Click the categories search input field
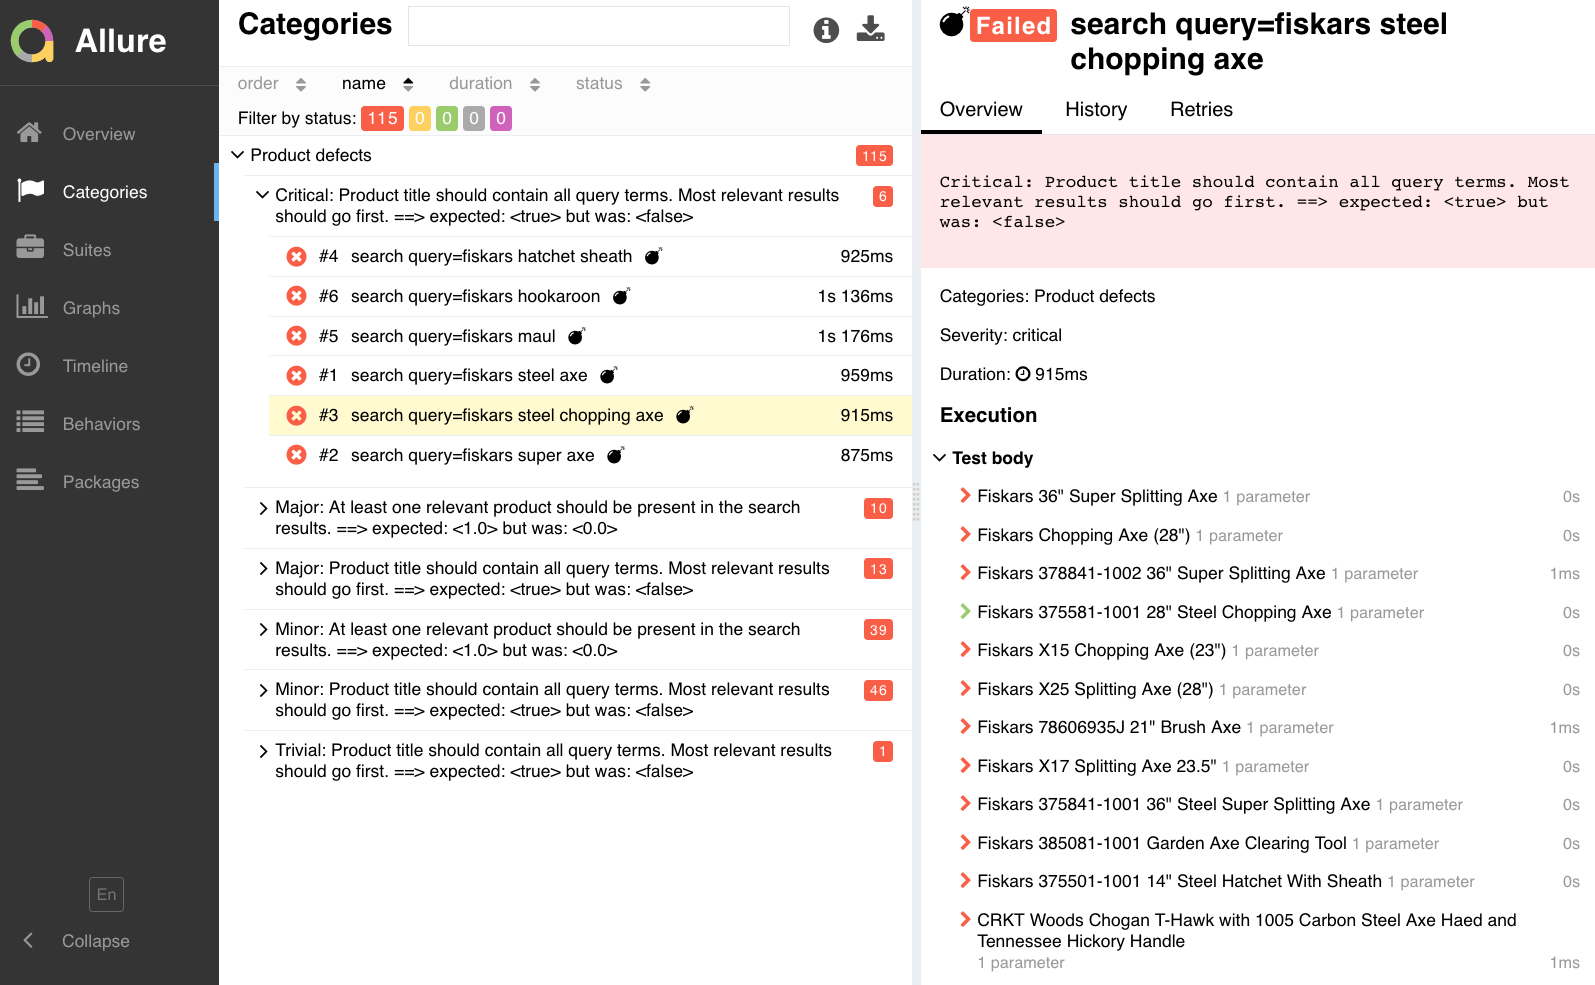This screenshot has width=1595, height=985. click(x=598, y=26)
